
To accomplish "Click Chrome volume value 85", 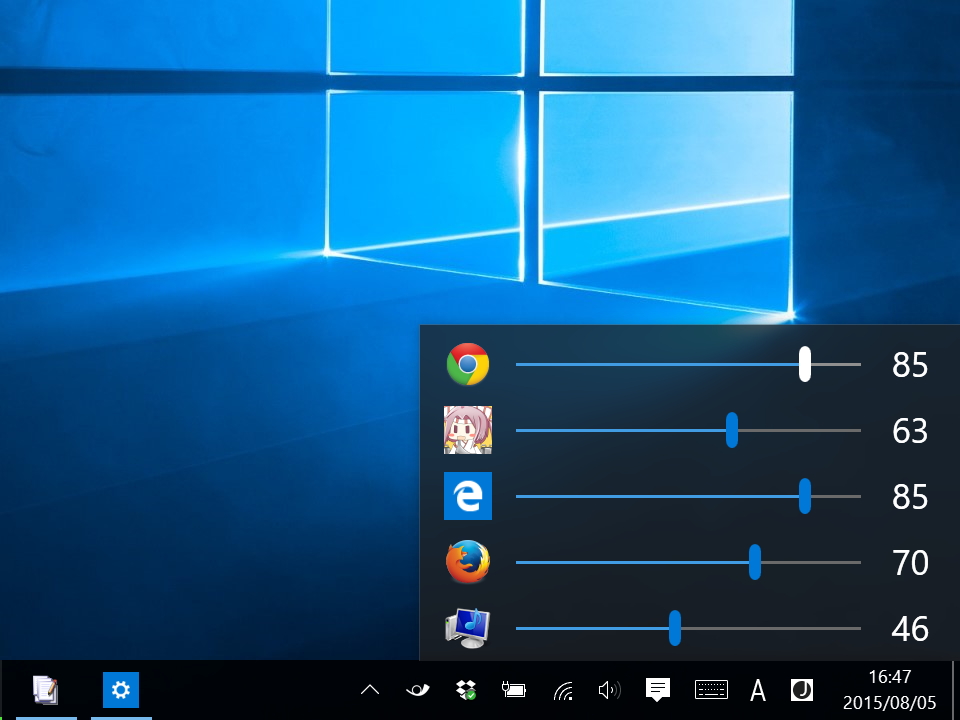I will click(x=910, y=365).
